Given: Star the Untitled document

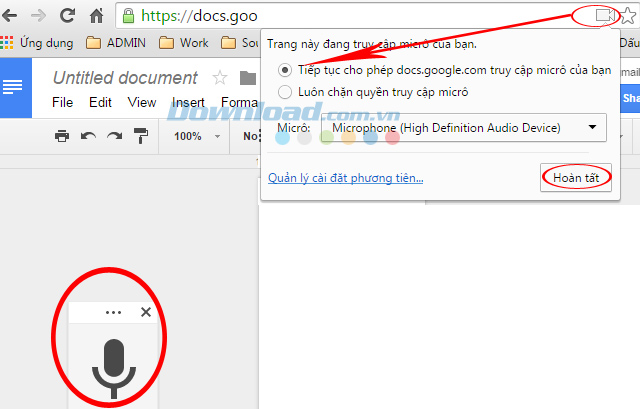Looking at the screenshot, I should tap(220, 78).
